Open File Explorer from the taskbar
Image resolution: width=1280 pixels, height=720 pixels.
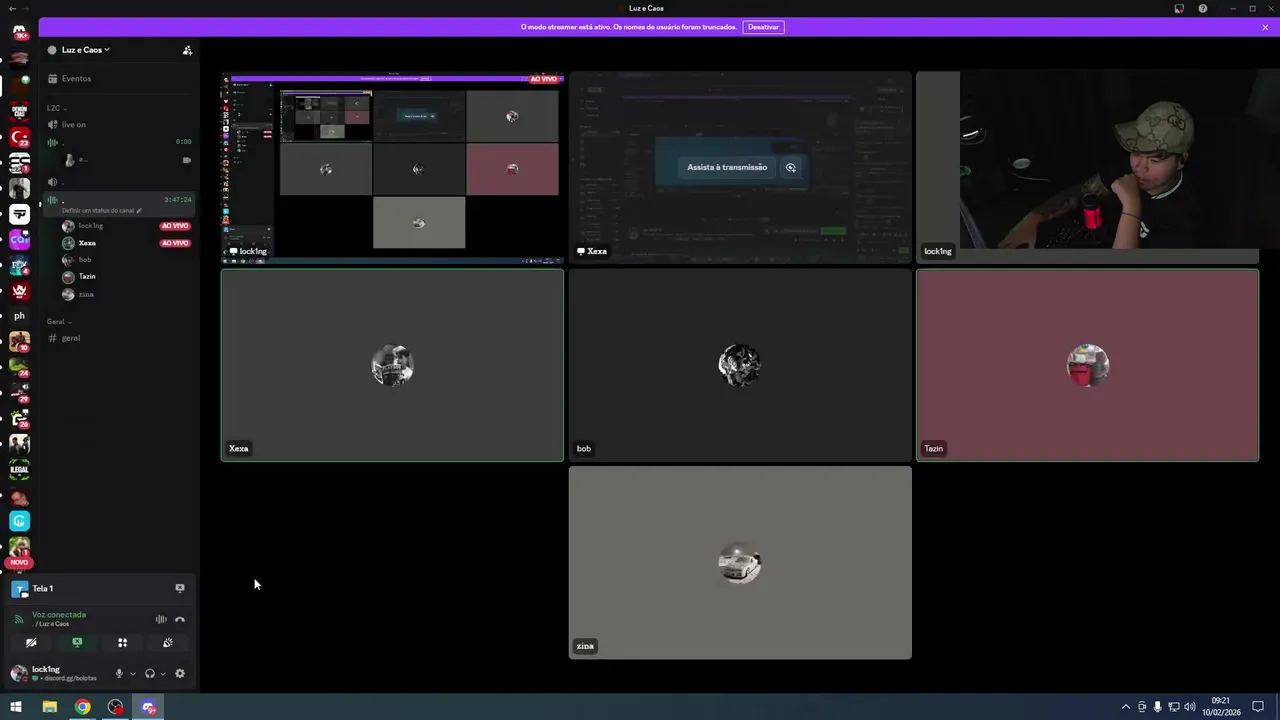click(49, 707)
